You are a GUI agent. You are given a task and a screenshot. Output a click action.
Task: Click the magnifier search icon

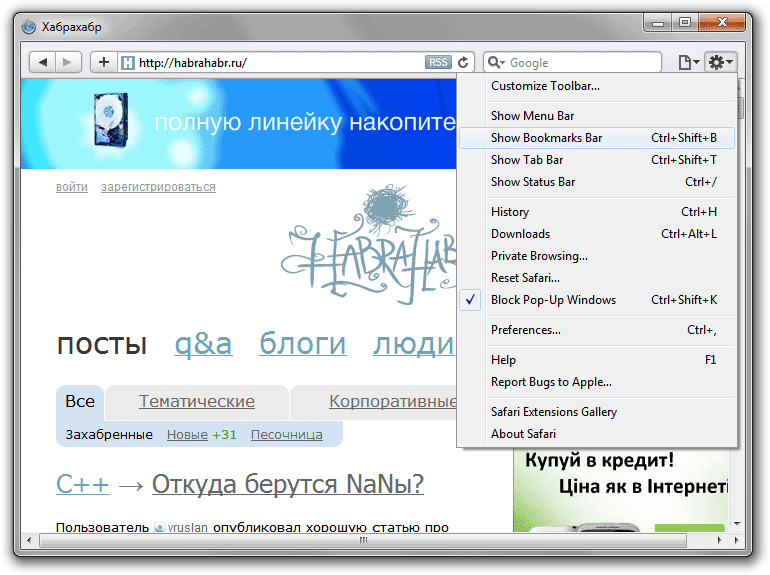coord(495,62)
